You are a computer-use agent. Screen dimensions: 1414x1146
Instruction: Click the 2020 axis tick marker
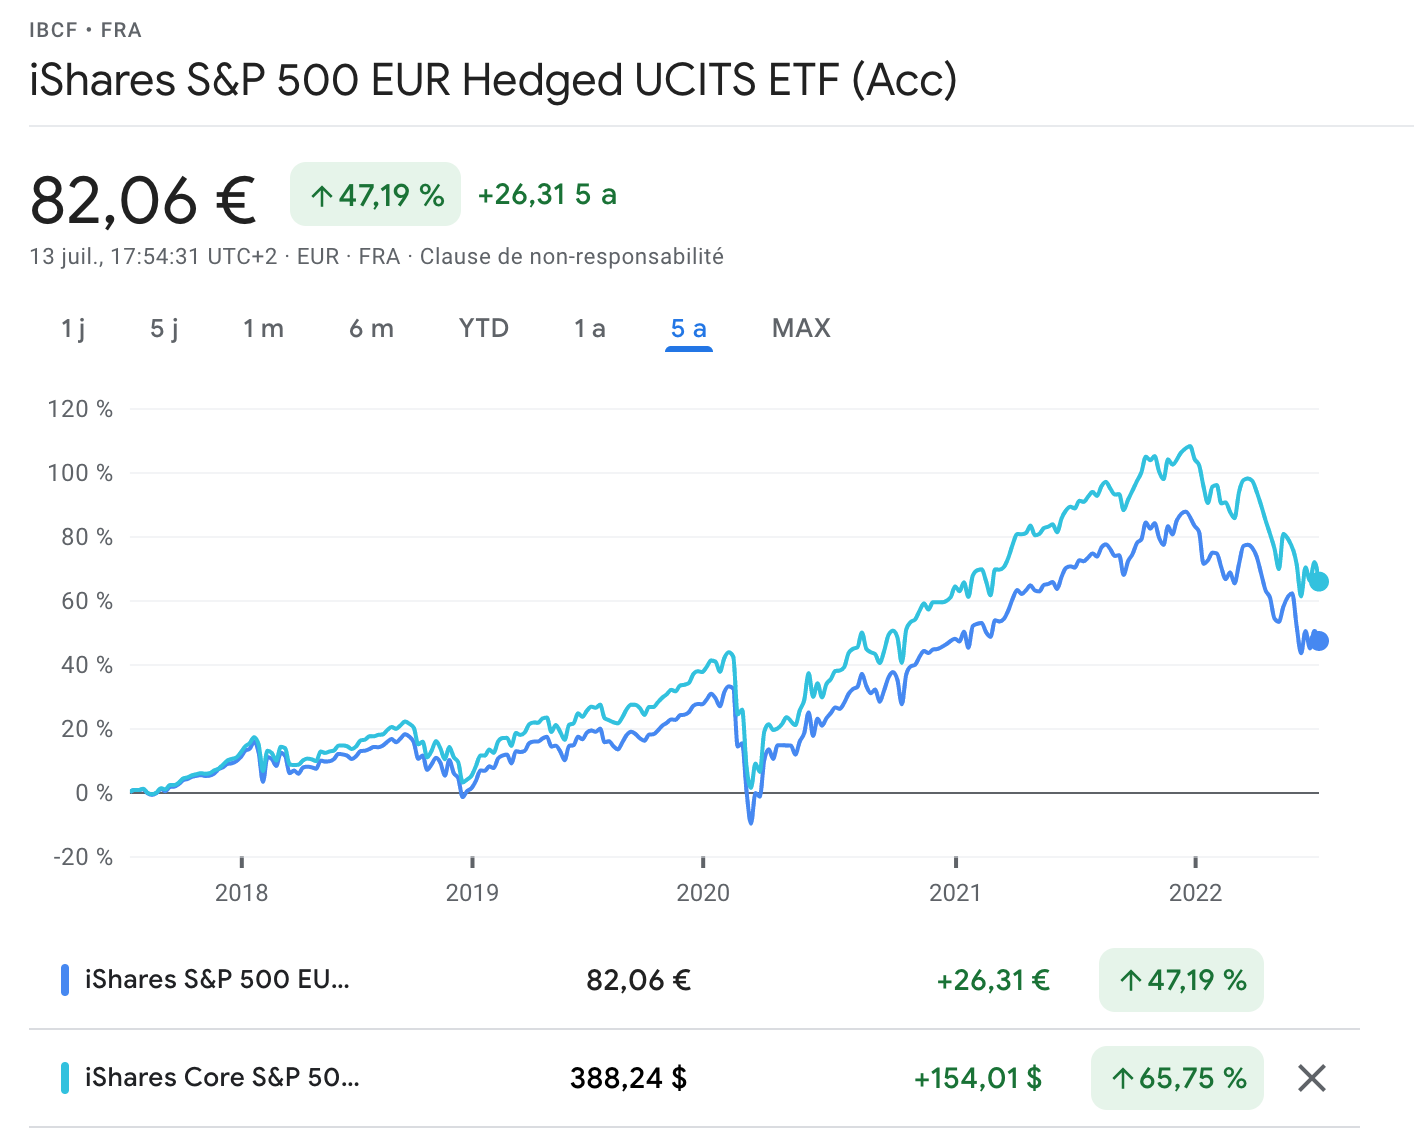coord(703,862)
